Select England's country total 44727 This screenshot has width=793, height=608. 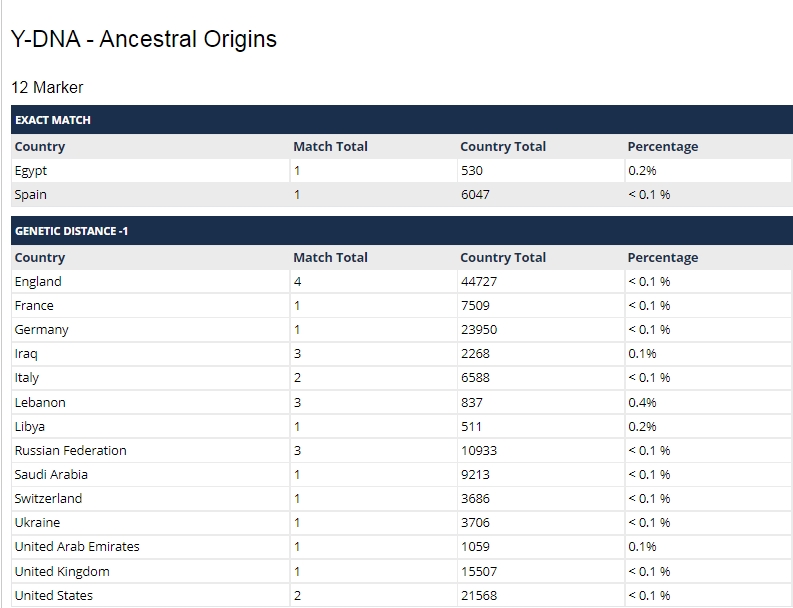(479, 282)
